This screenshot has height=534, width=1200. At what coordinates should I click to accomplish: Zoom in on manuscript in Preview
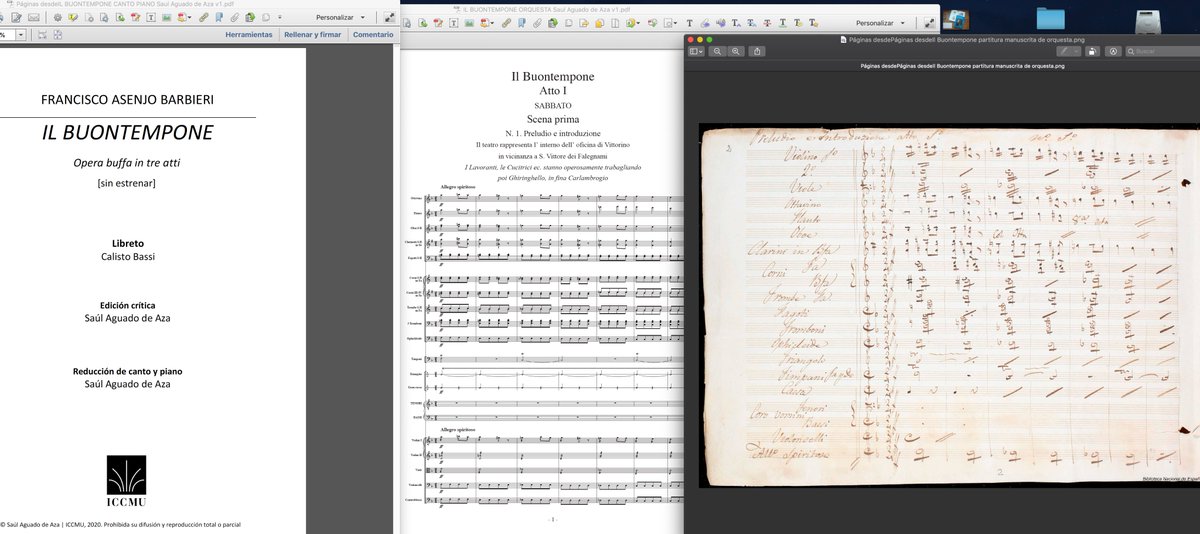coord(735,51)
